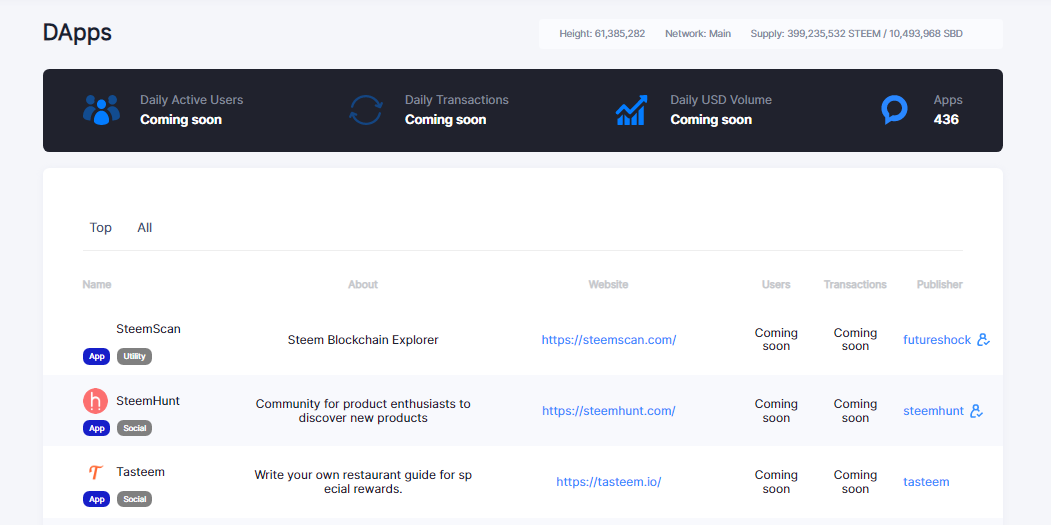Click the Apps count 436
The width and height of the screenshot is (1051, 525).
tap(946, 119)
